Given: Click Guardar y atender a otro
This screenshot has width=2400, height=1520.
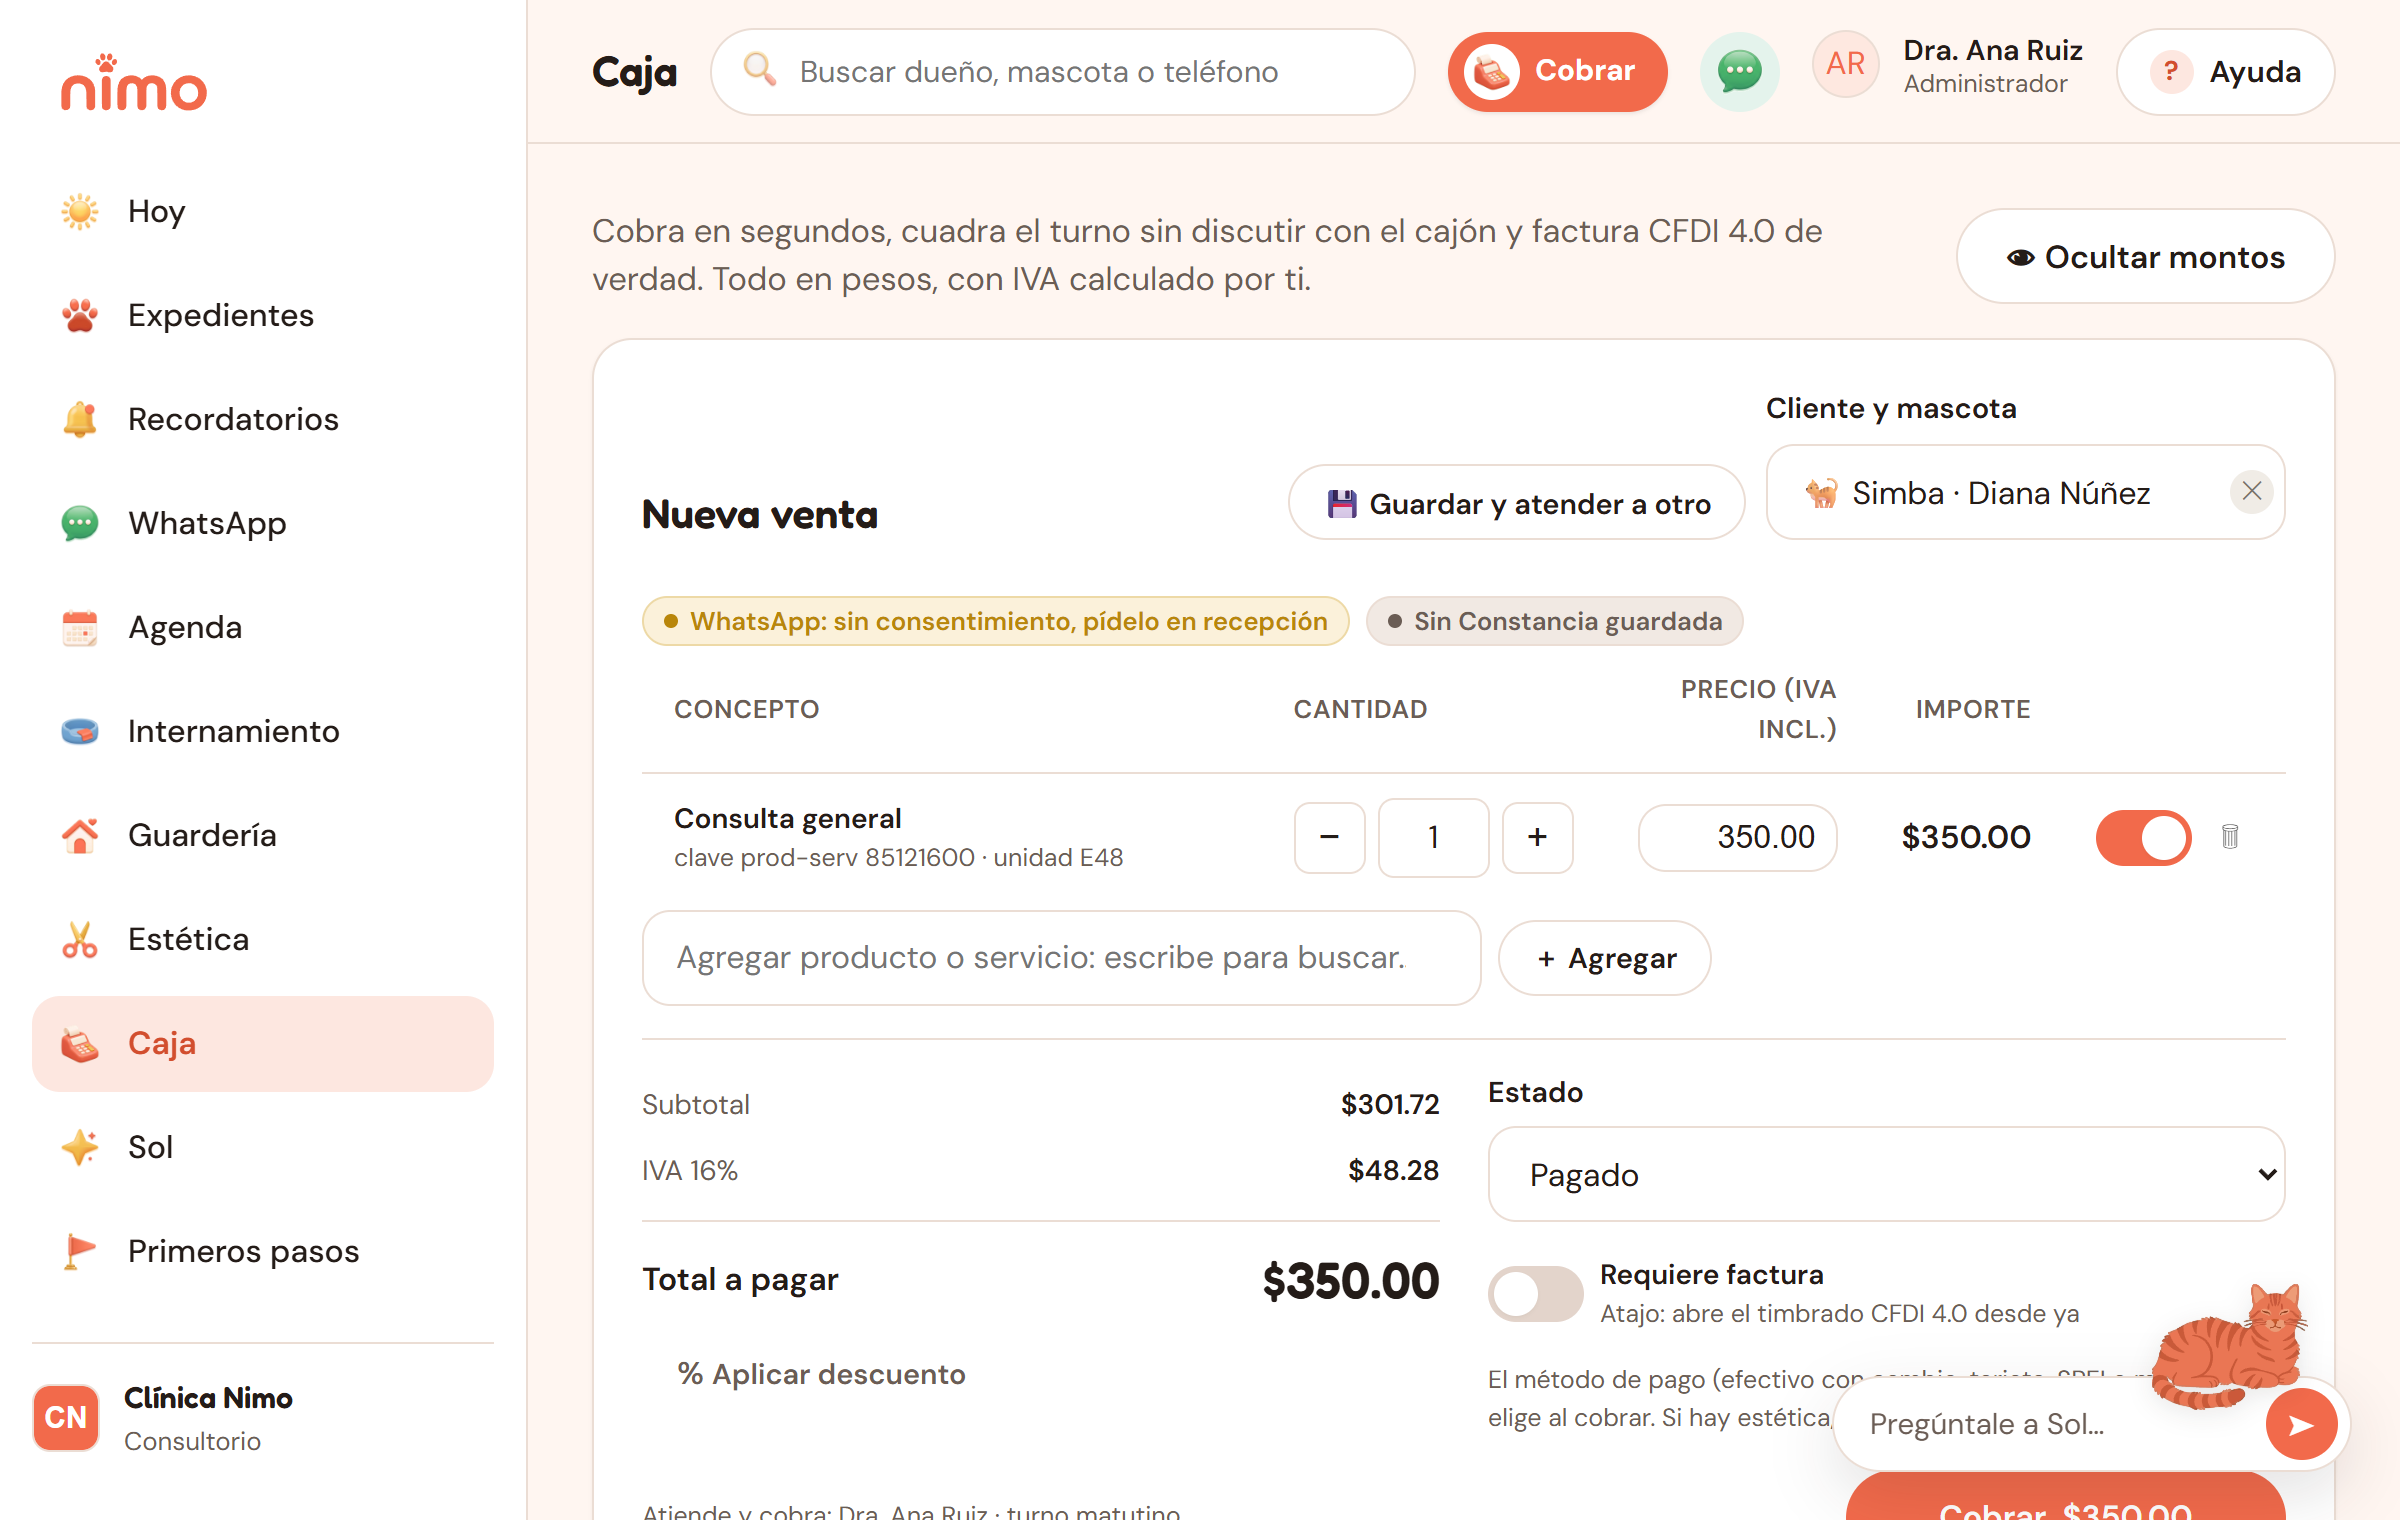Looking at the screenshot, I should [1517, 503].
